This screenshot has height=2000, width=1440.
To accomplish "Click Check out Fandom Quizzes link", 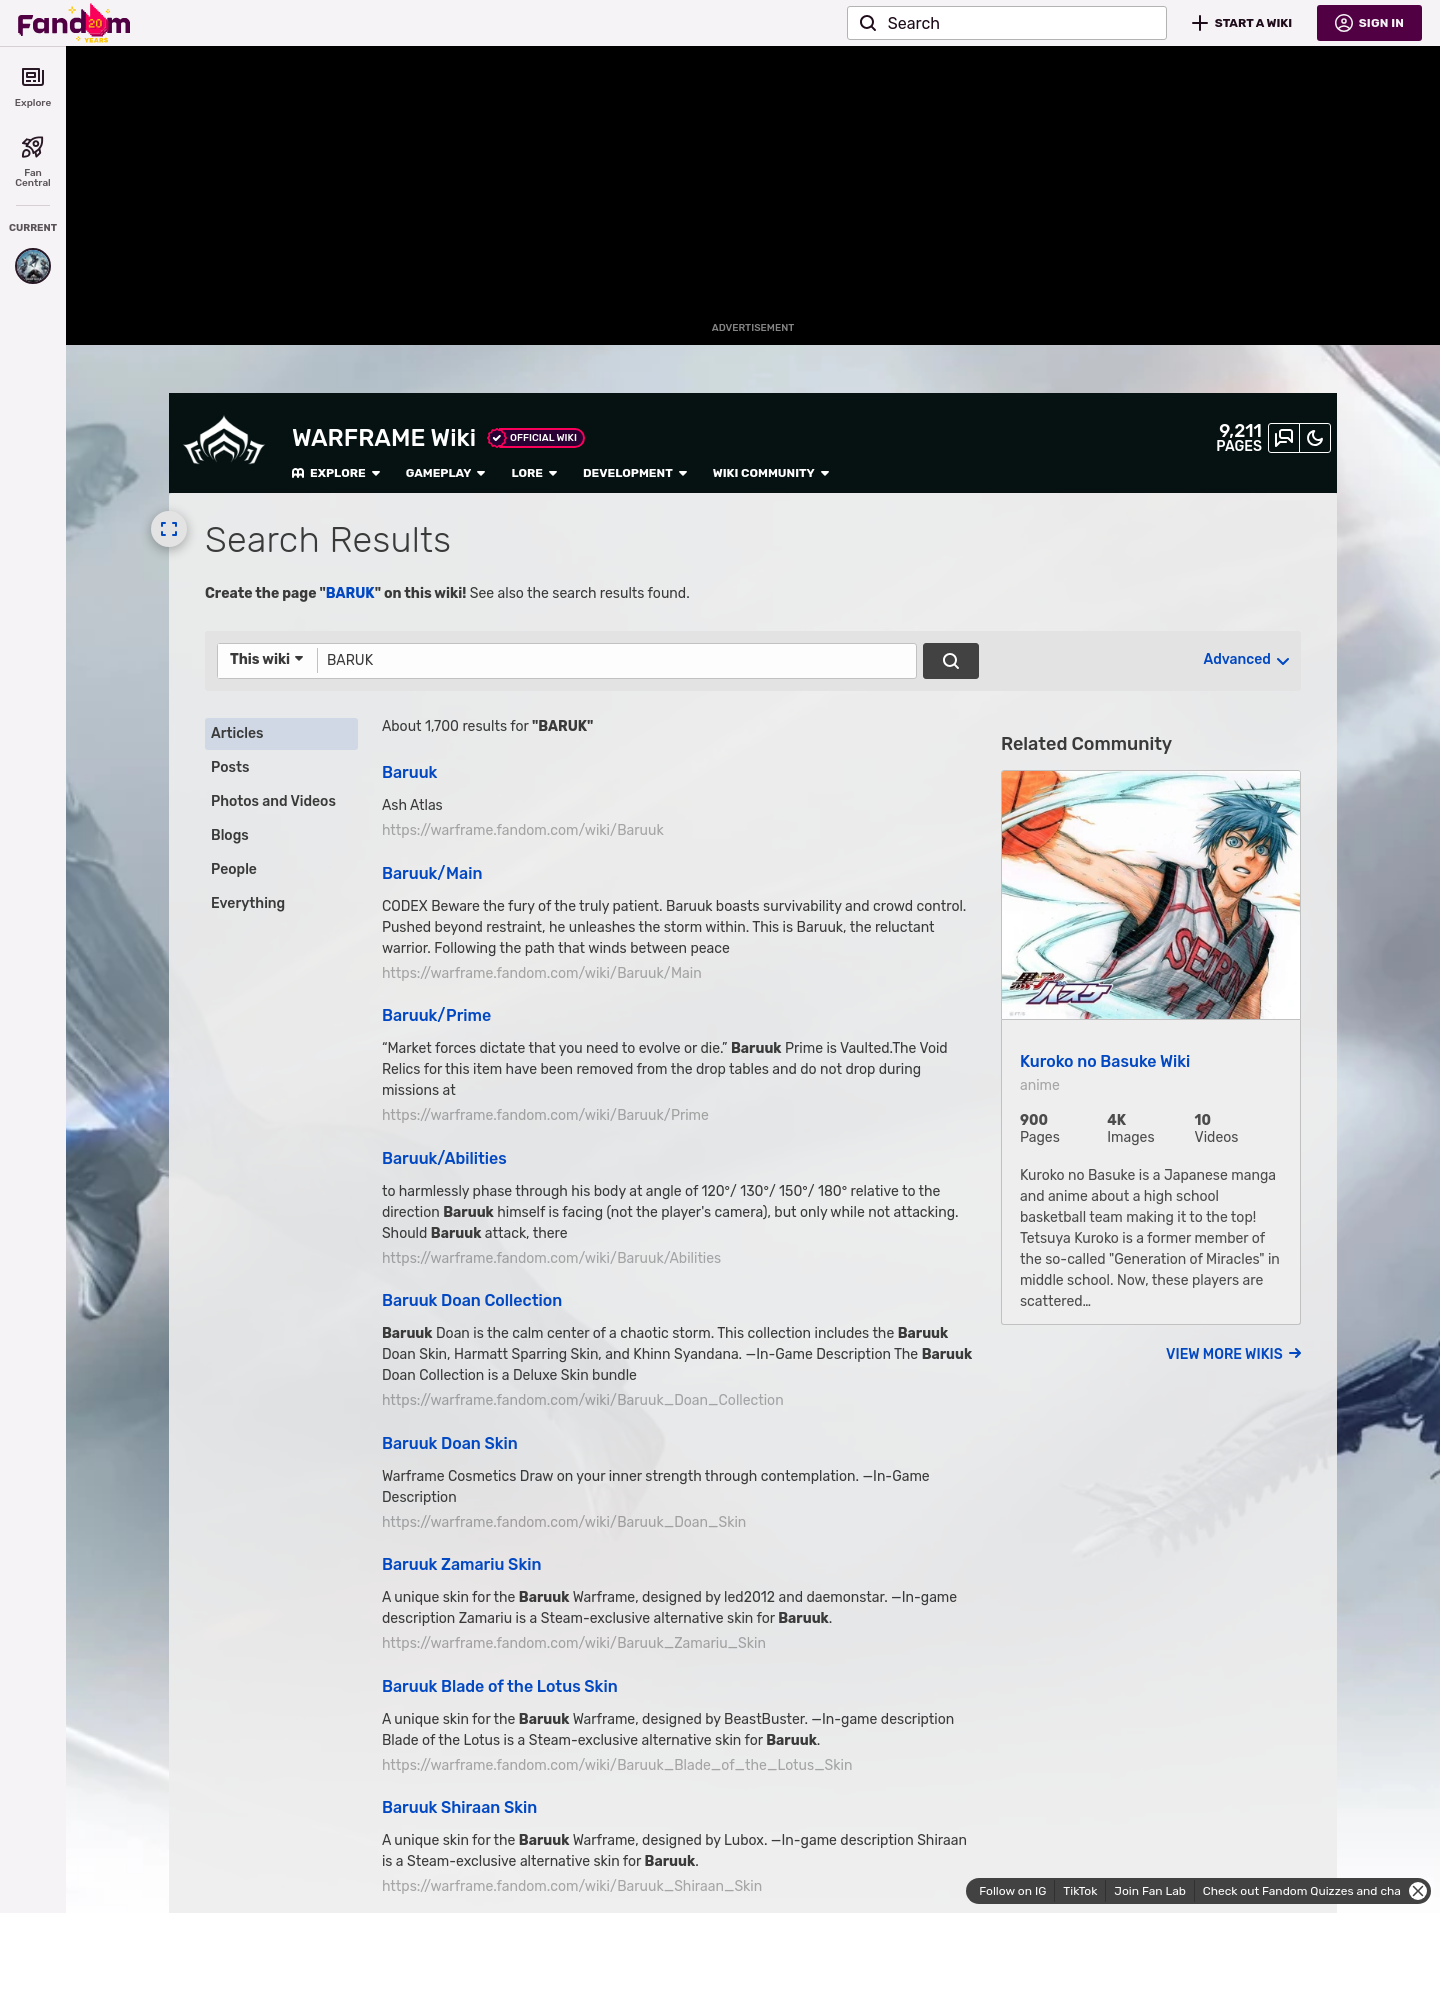I will coord(1301,1891).
